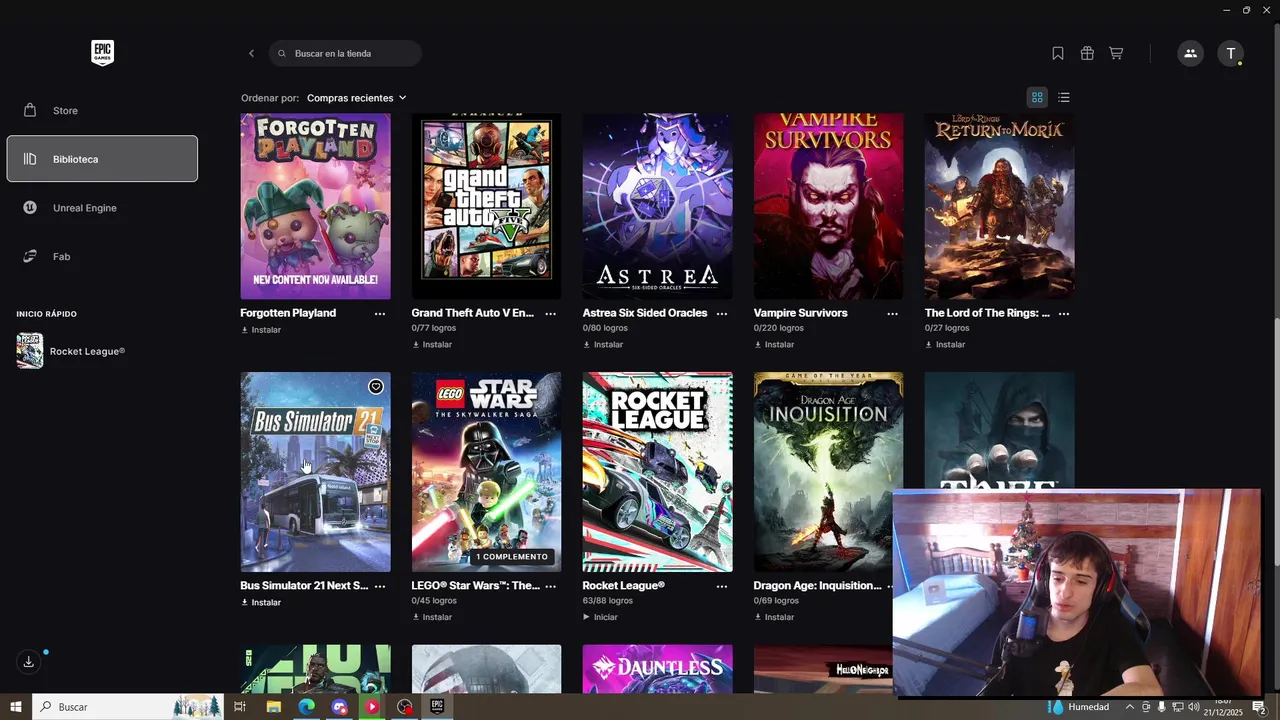Select the Grand Theft Auto V cover
Viewport: 1280px width, 720px height.
click(x=486, y=206)
